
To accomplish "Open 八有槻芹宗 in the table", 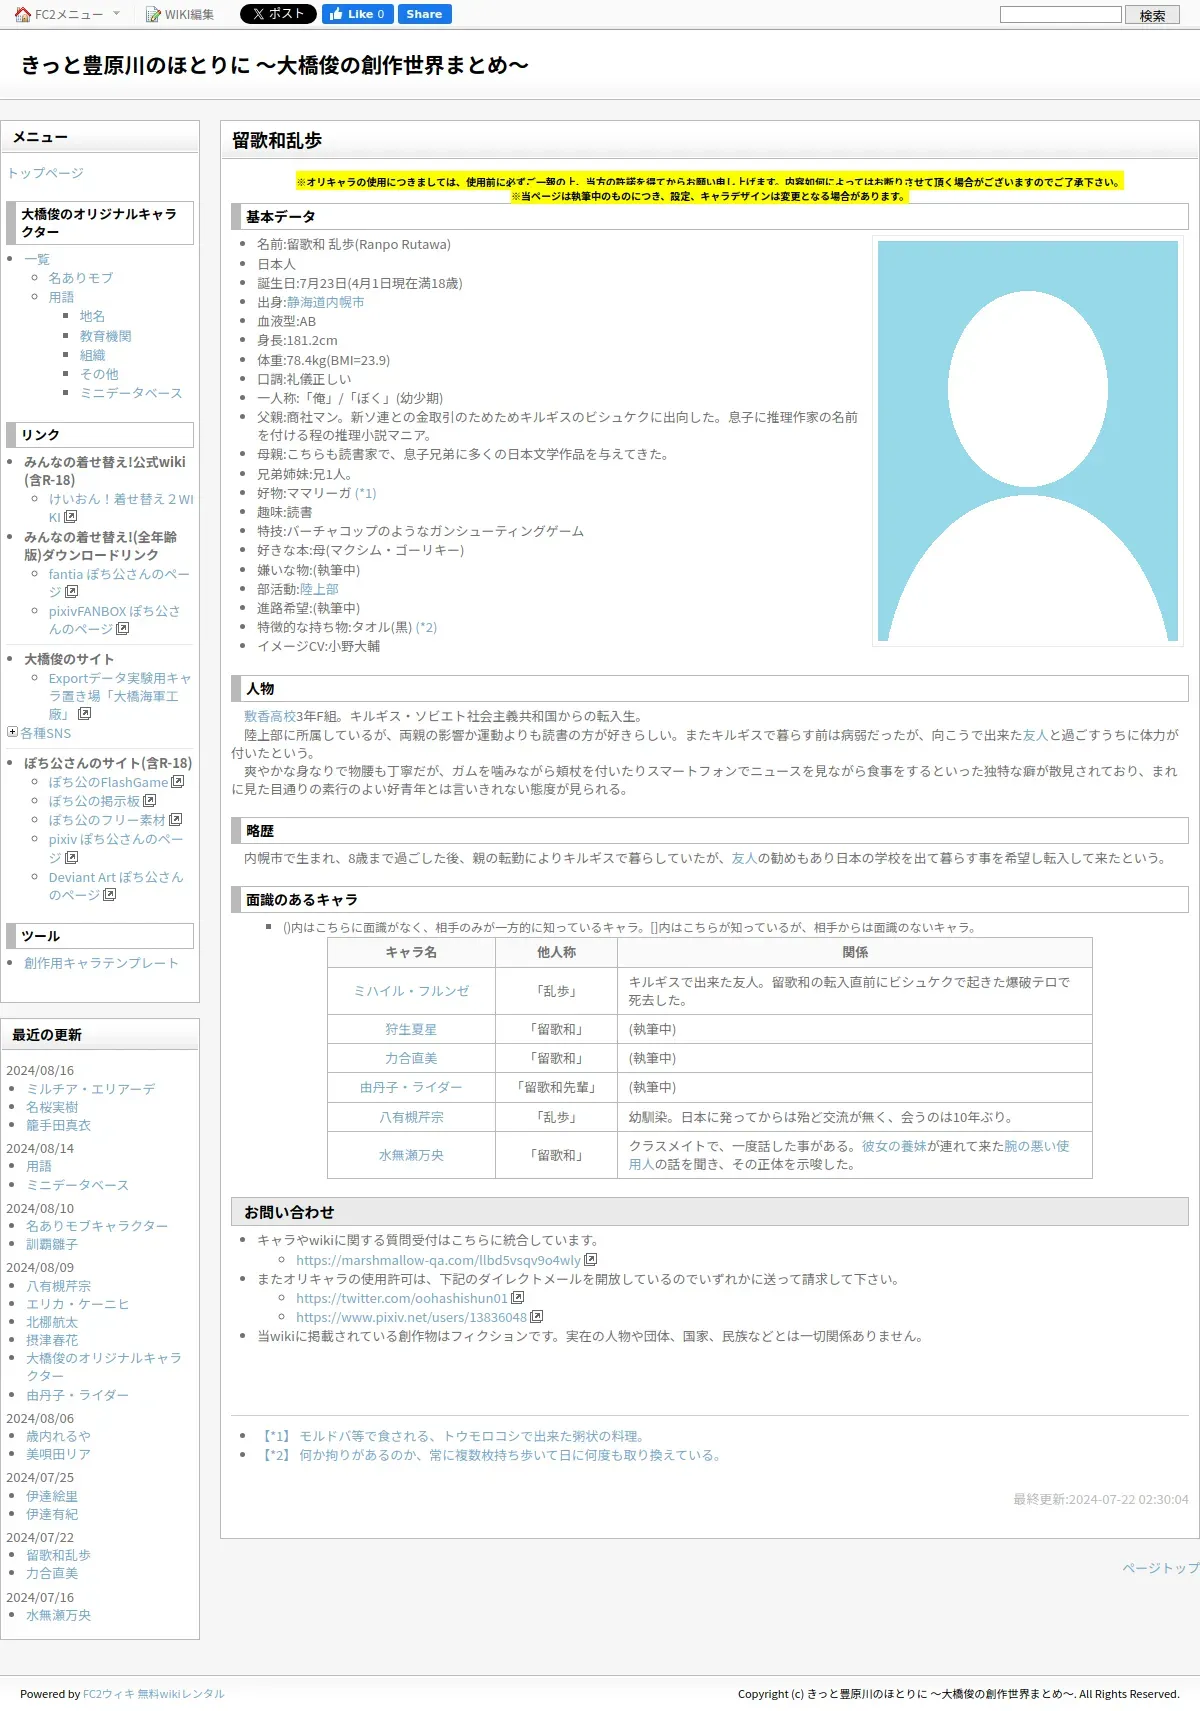I will 411,1117.
